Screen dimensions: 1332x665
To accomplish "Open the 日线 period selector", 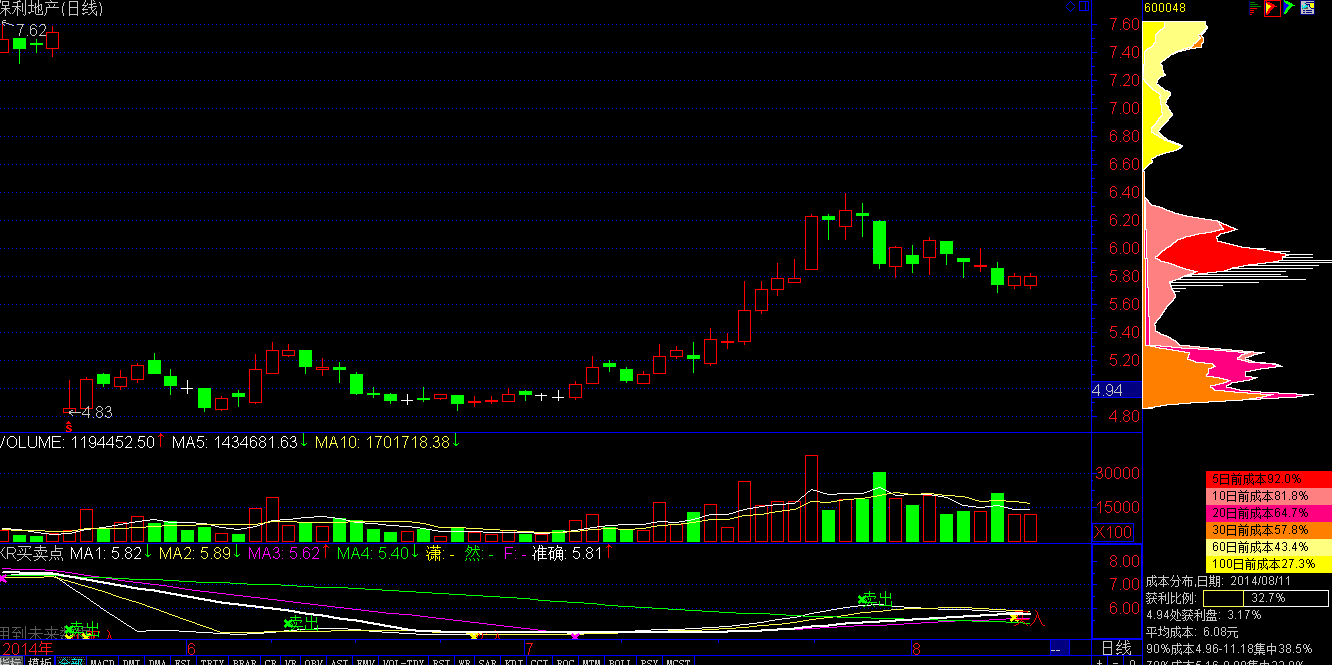I will [1115, 647].
